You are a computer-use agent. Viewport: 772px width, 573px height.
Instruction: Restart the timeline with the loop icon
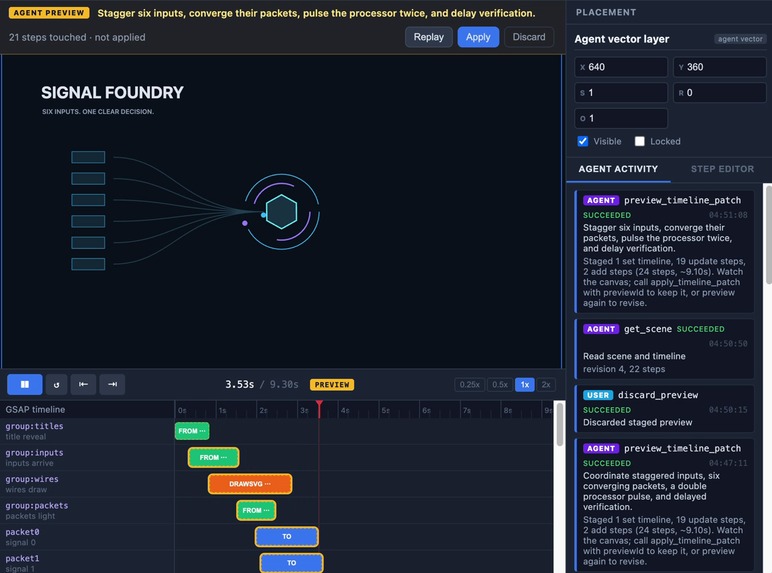(57, 384)
